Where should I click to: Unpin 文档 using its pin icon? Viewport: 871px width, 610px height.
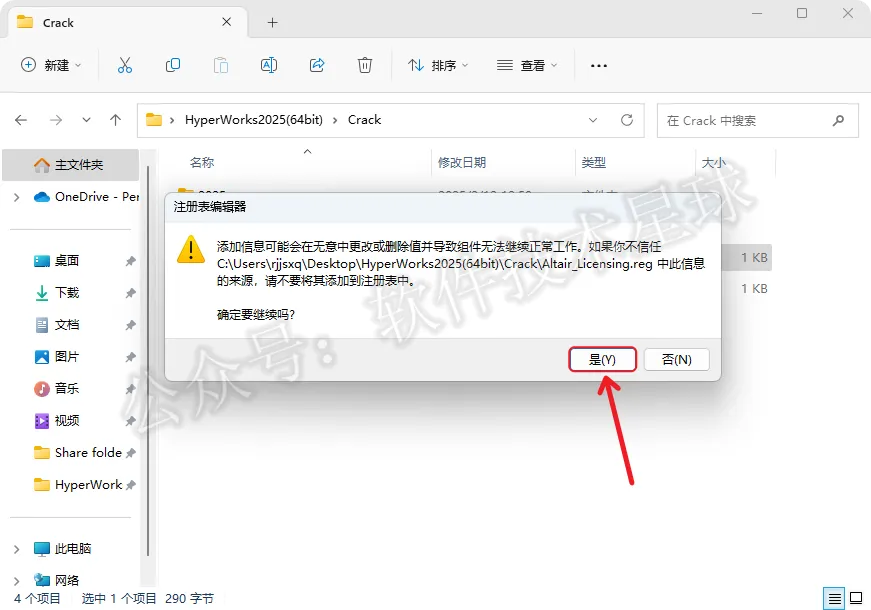[x=131, y=325]
